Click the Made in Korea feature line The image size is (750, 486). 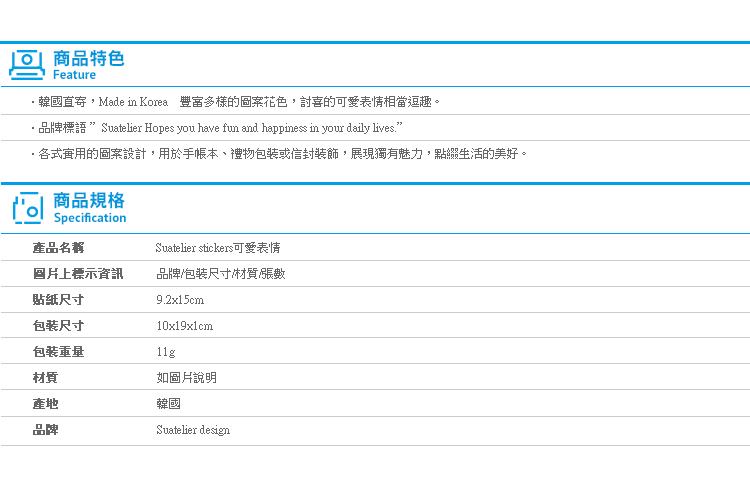(x=236, y=102)
